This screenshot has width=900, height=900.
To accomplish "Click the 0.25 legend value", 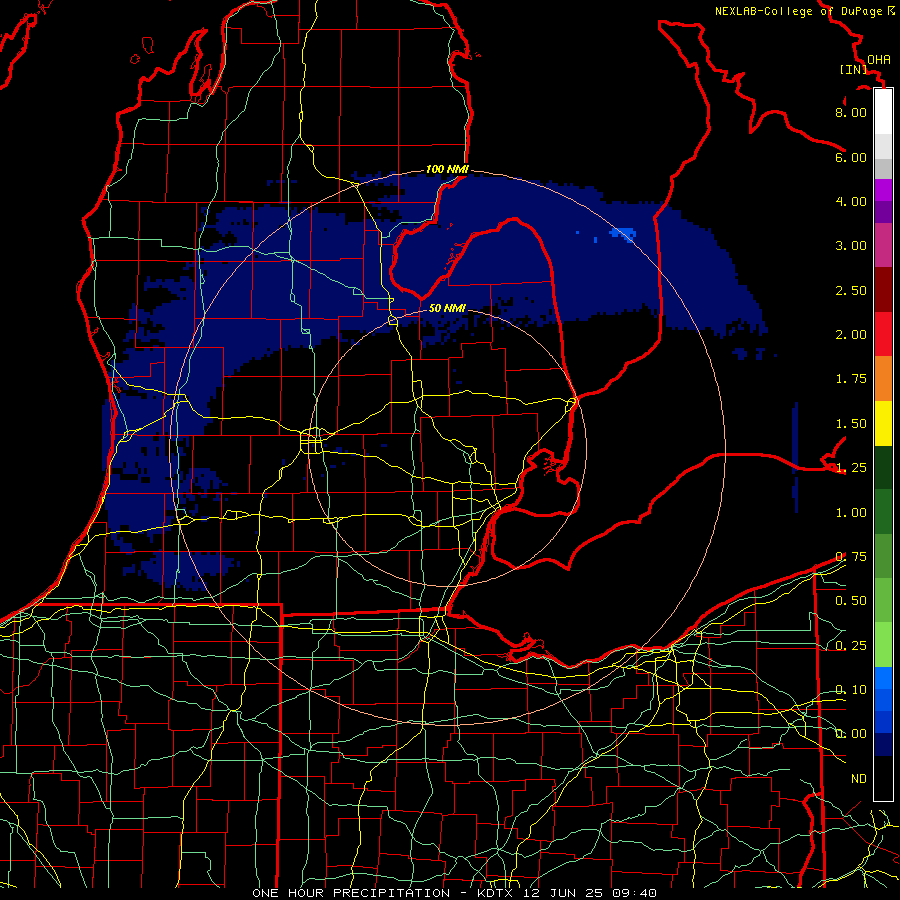I will pyautogui.click(x=851, y=646).
